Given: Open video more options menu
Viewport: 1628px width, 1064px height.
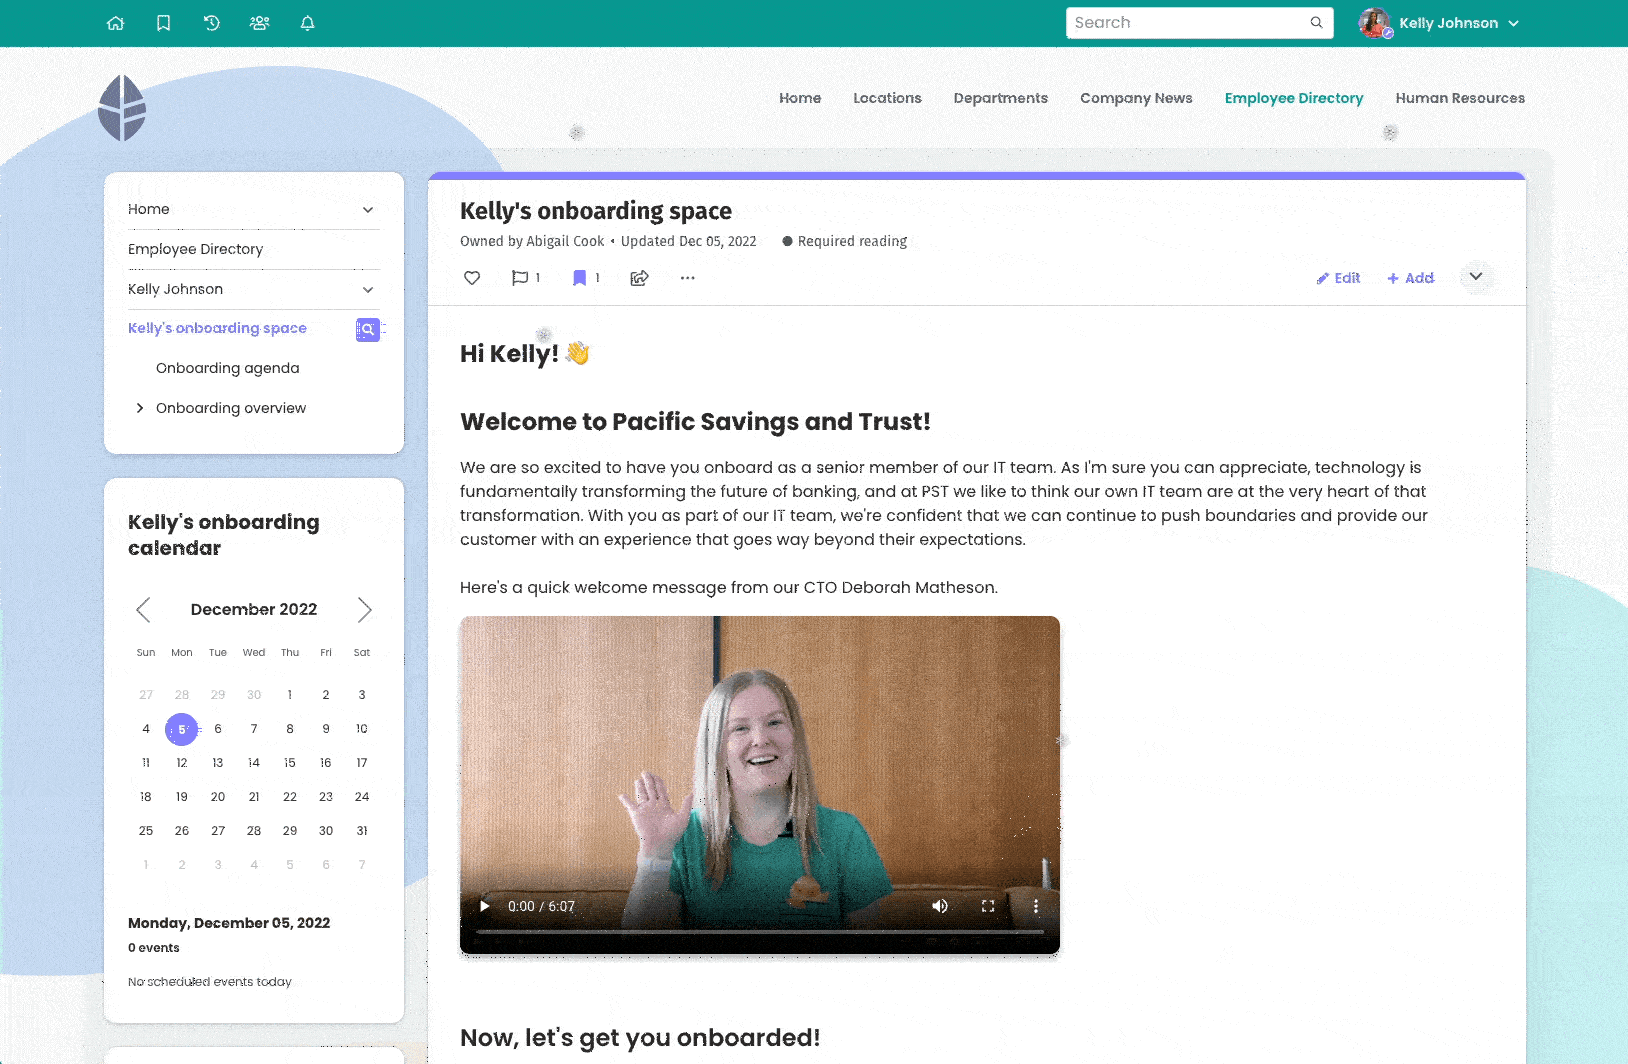Looking at the screenshot, I should point(1036,906).
